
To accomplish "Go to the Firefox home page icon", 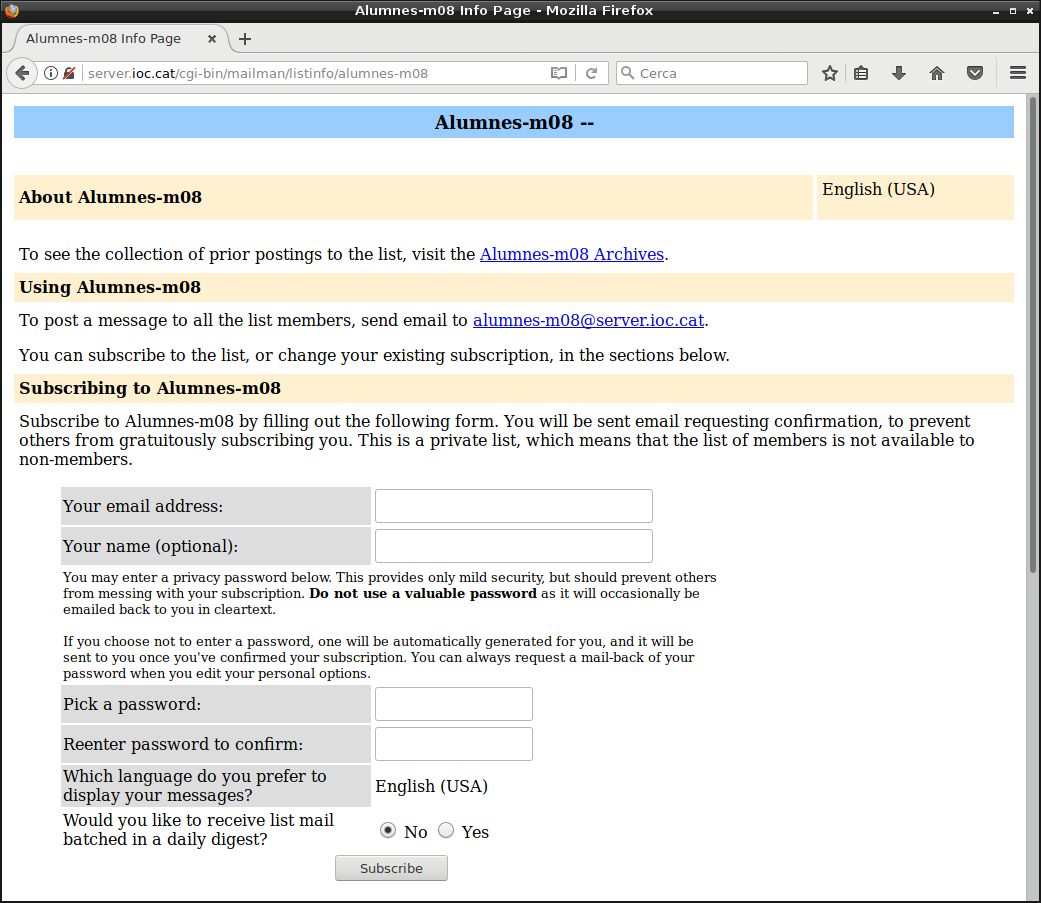I will pos(937,73).
